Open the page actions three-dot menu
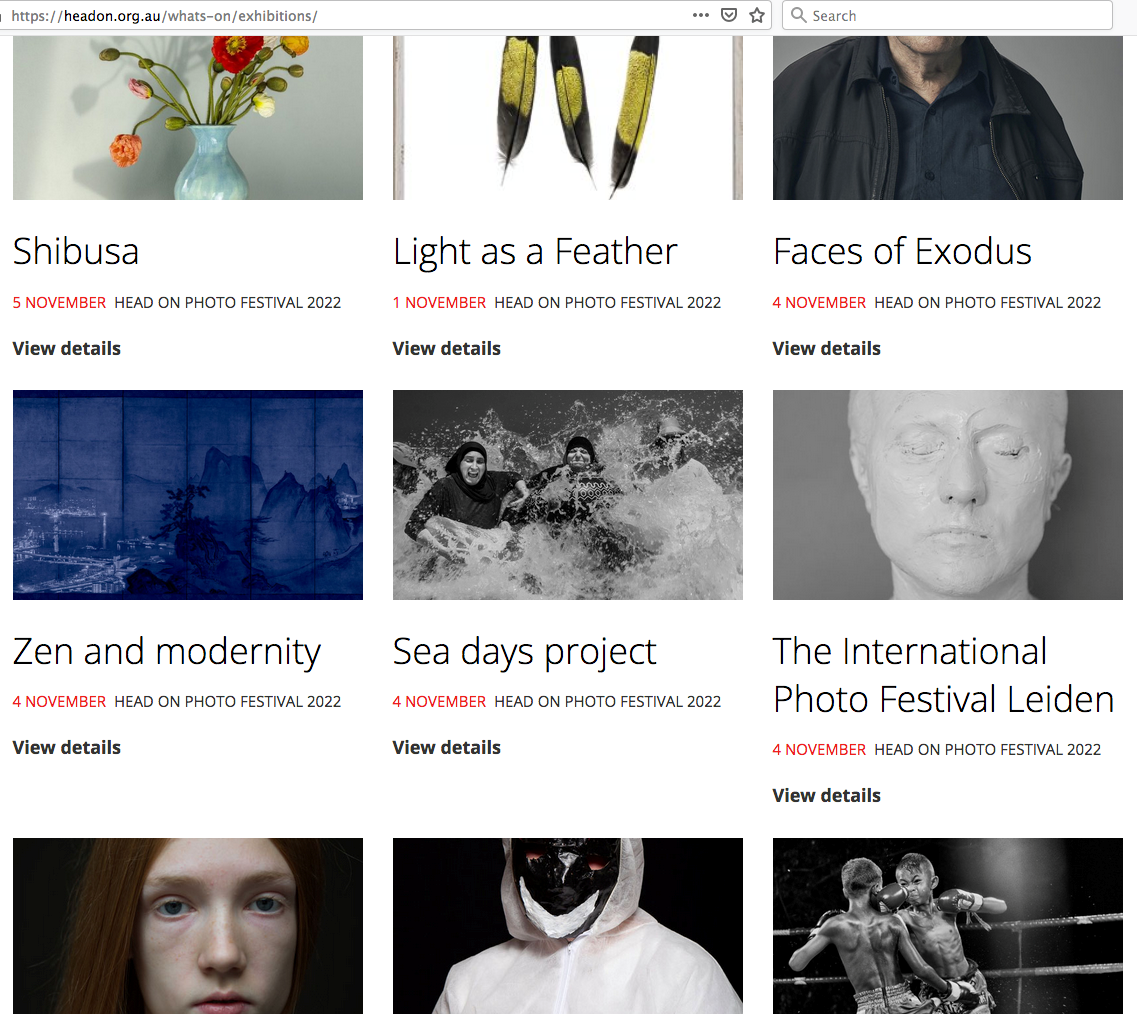 pos(700,15)
